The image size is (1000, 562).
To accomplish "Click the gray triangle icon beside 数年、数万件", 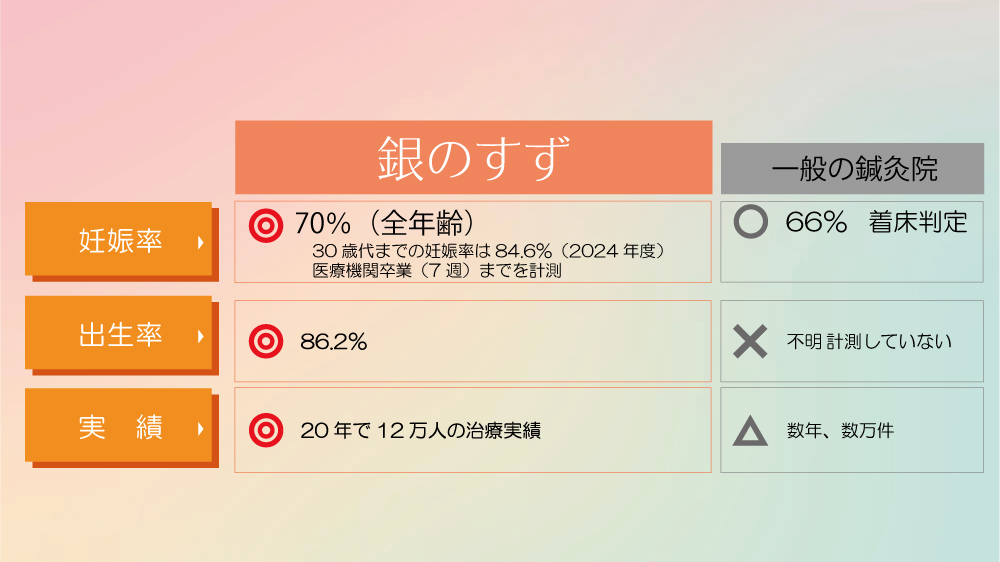I will [x=750, y=431].
